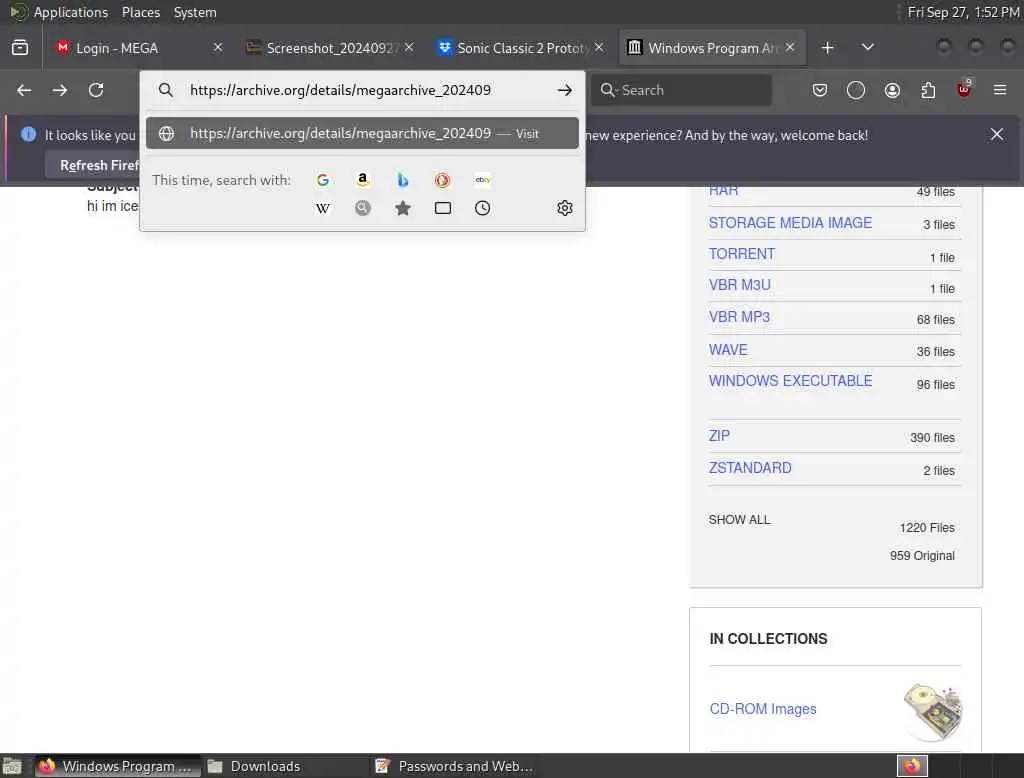The width and height of the screenshot is (1024, 778).
Task: Open Firefox account icon
Action: pyautogui.click(x=892, y=90)
